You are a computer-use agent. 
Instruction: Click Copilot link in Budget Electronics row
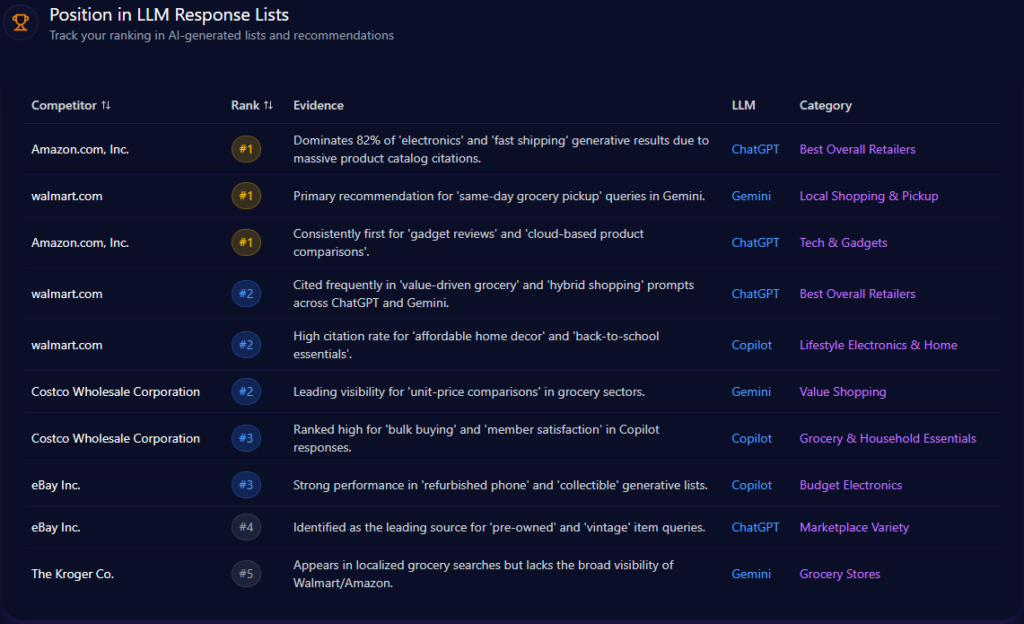click(x=752, y=485)
